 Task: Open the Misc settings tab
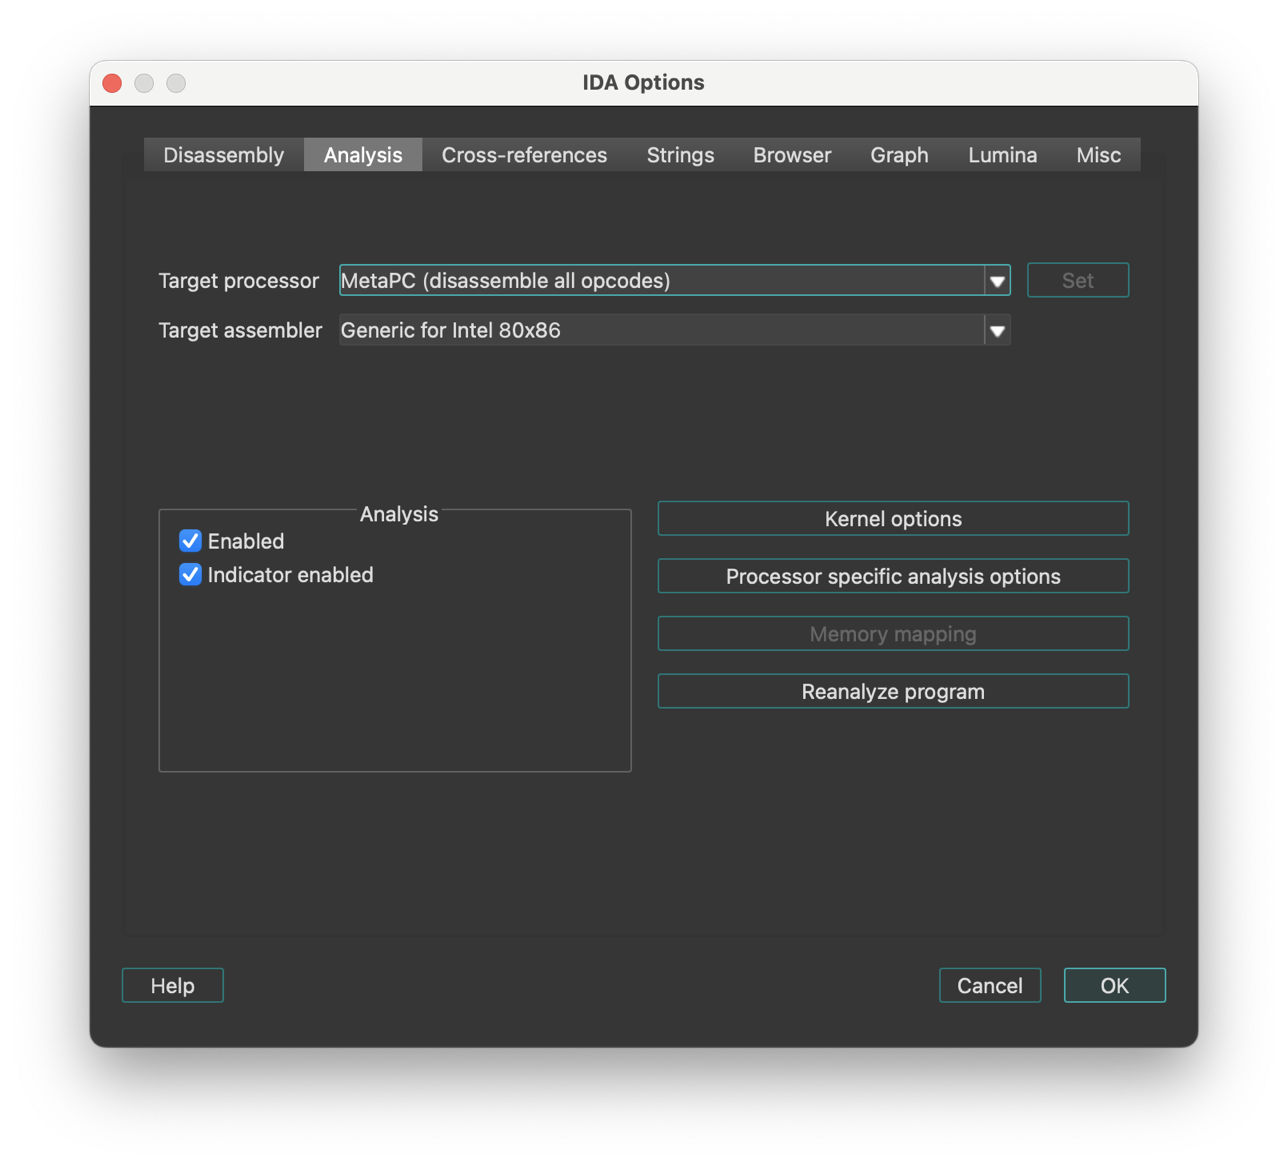point(1097,155)
